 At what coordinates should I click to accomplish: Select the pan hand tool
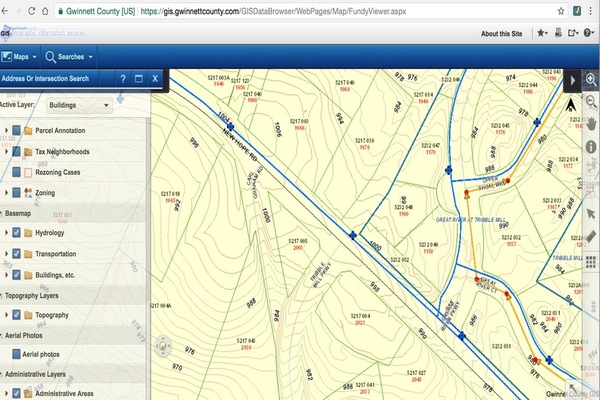pos(591,124)
